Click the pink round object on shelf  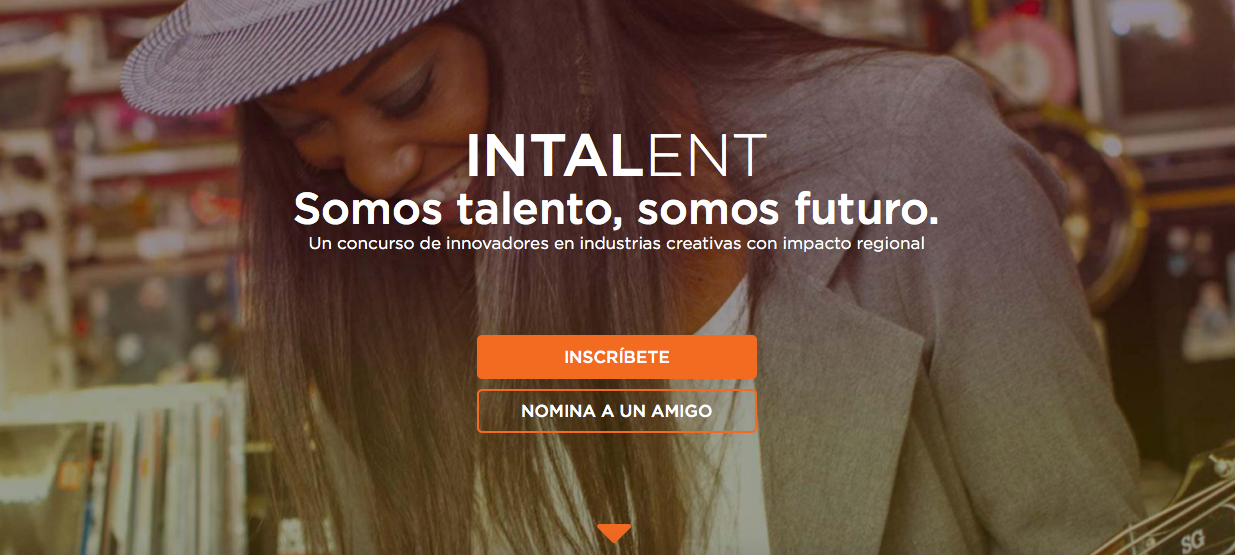pos(1010,55)
